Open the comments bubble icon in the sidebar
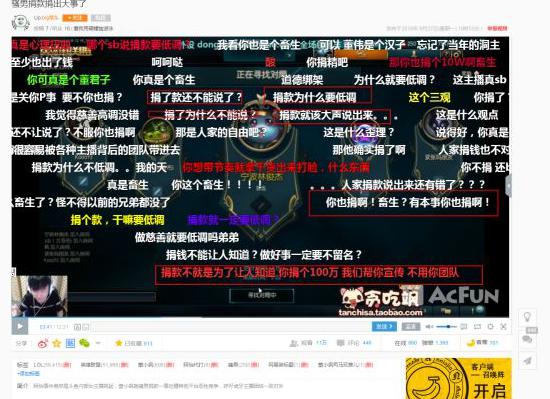The height and width of the screenshot is (399, 550). tap(527, 339)
